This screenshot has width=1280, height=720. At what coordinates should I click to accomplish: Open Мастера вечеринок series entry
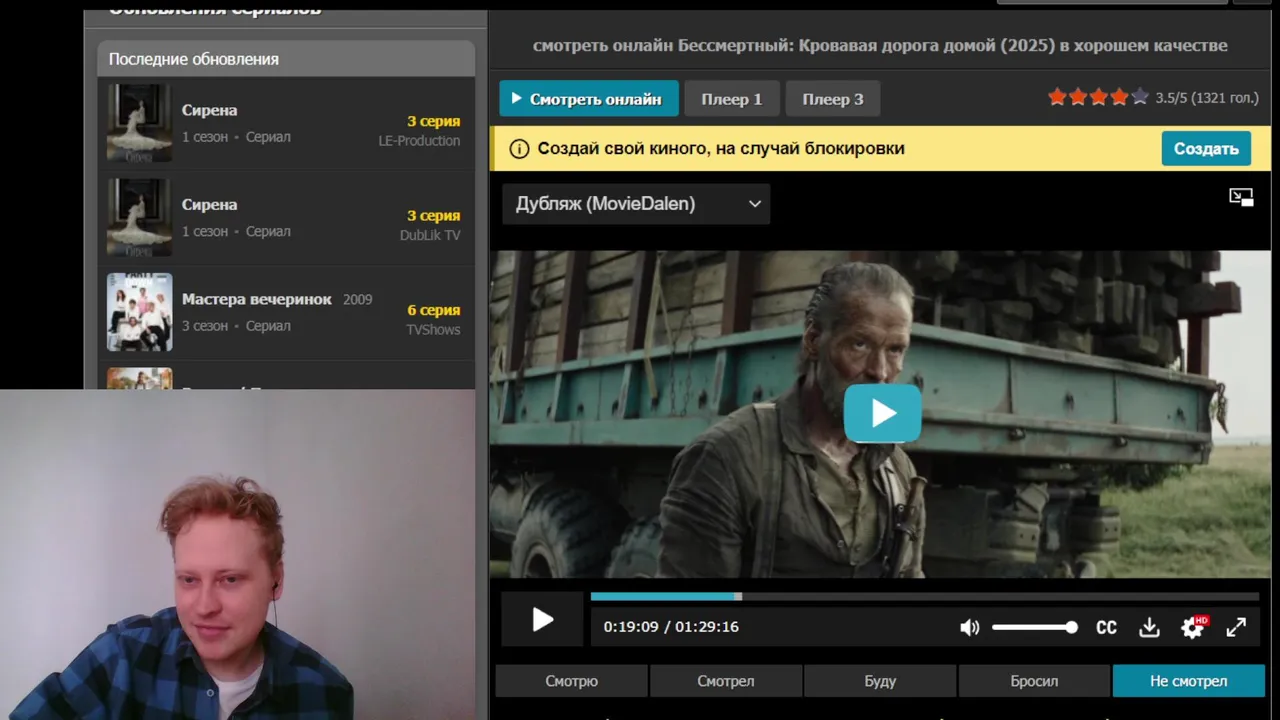pos(286,312)
